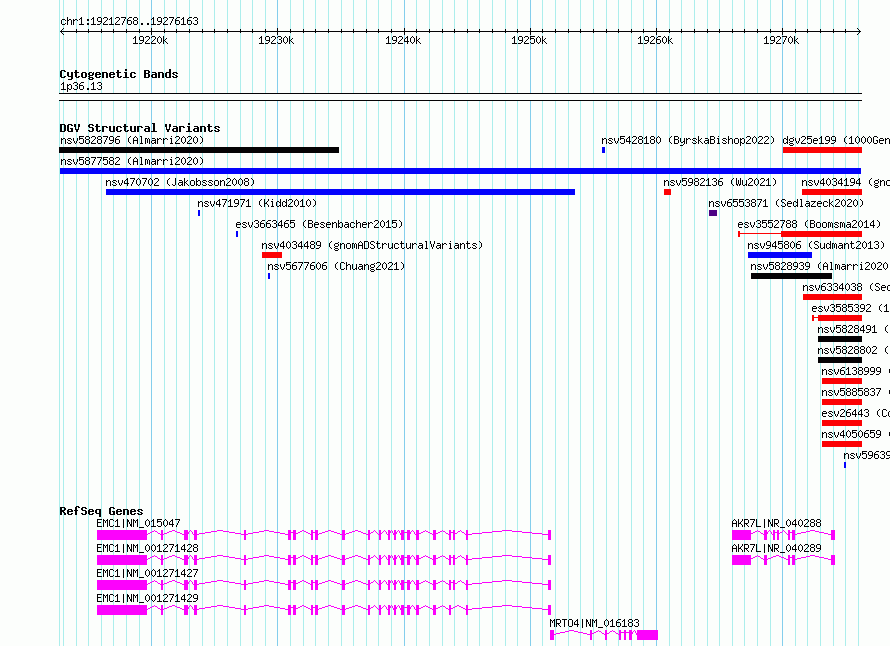Open the nsv6138999 variant label
Viewport: 890px width, 646px height.
[x=855, y=371]
